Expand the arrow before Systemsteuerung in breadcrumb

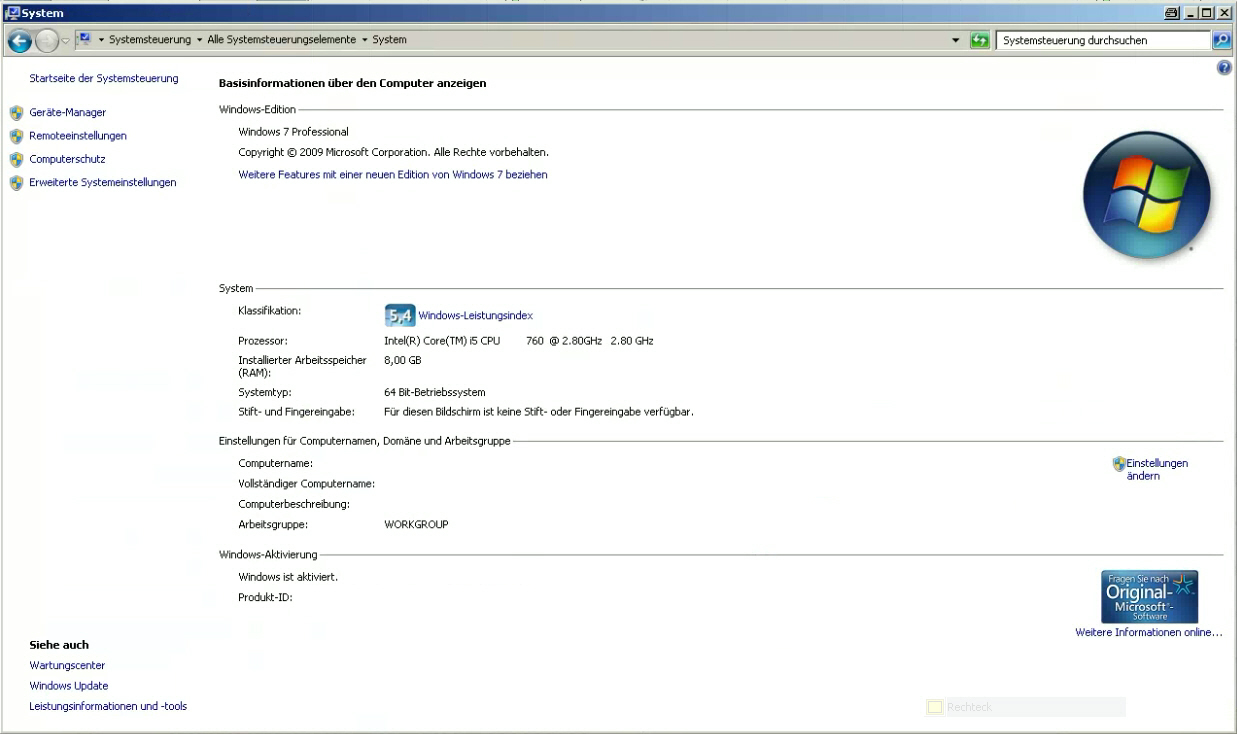tap(102, 40)
